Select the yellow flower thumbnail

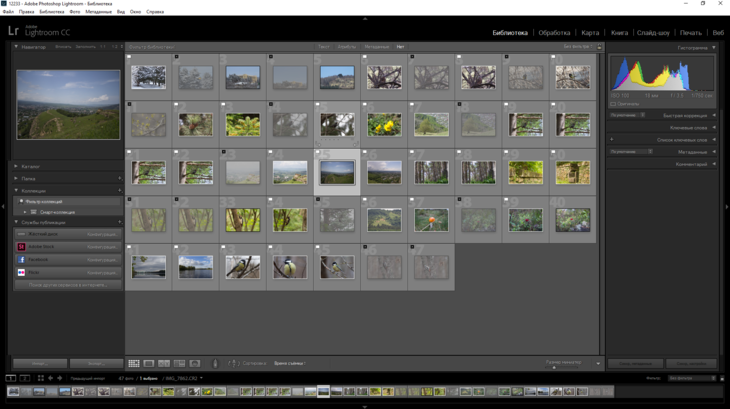[x=384, y=124]
